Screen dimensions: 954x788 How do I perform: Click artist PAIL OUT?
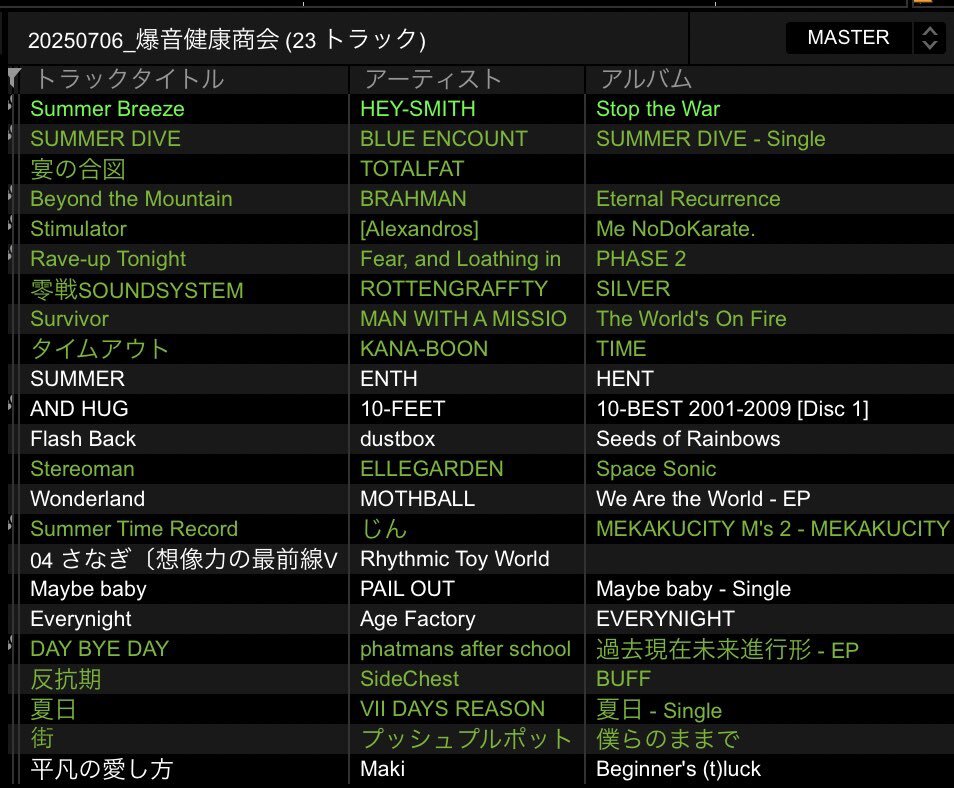pos(407,589)
